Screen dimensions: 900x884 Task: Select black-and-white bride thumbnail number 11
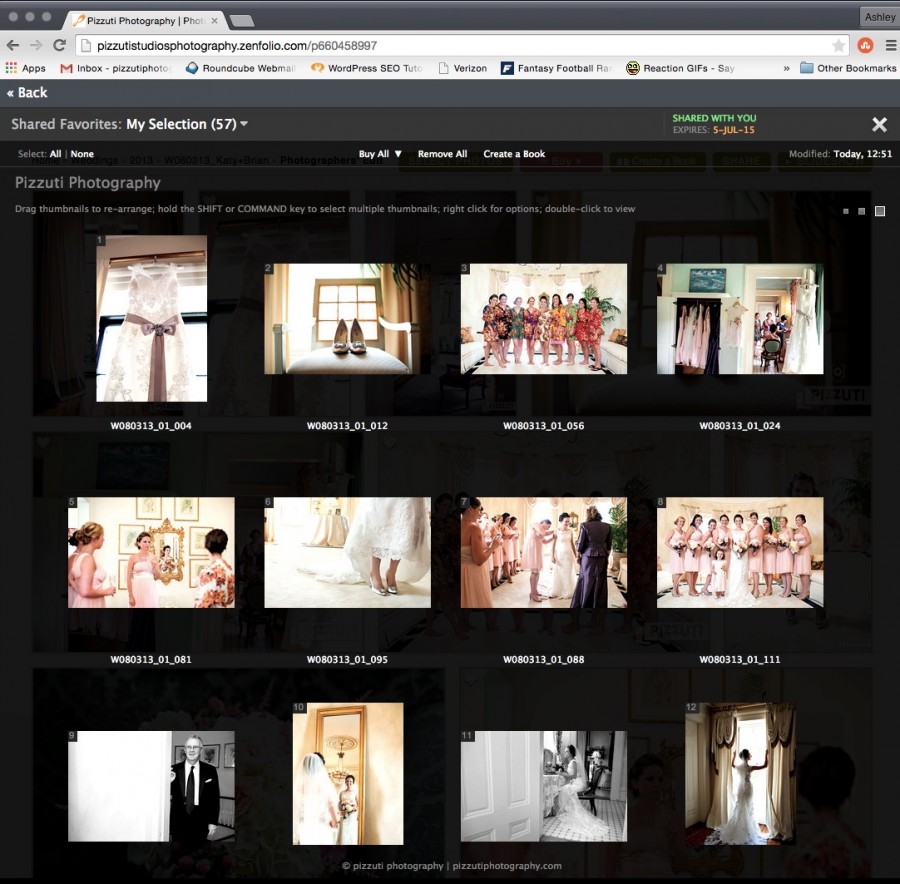point(544,786)
